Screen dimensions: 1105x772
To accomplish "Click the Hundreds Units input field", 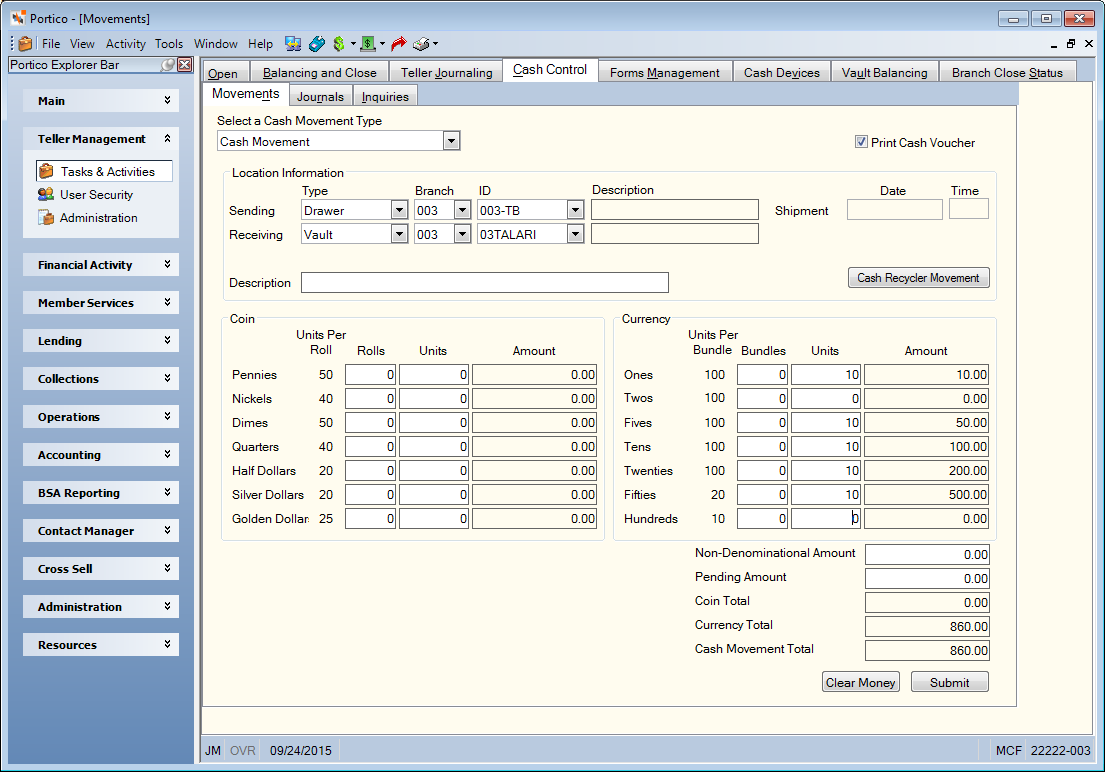I will 826,519.
